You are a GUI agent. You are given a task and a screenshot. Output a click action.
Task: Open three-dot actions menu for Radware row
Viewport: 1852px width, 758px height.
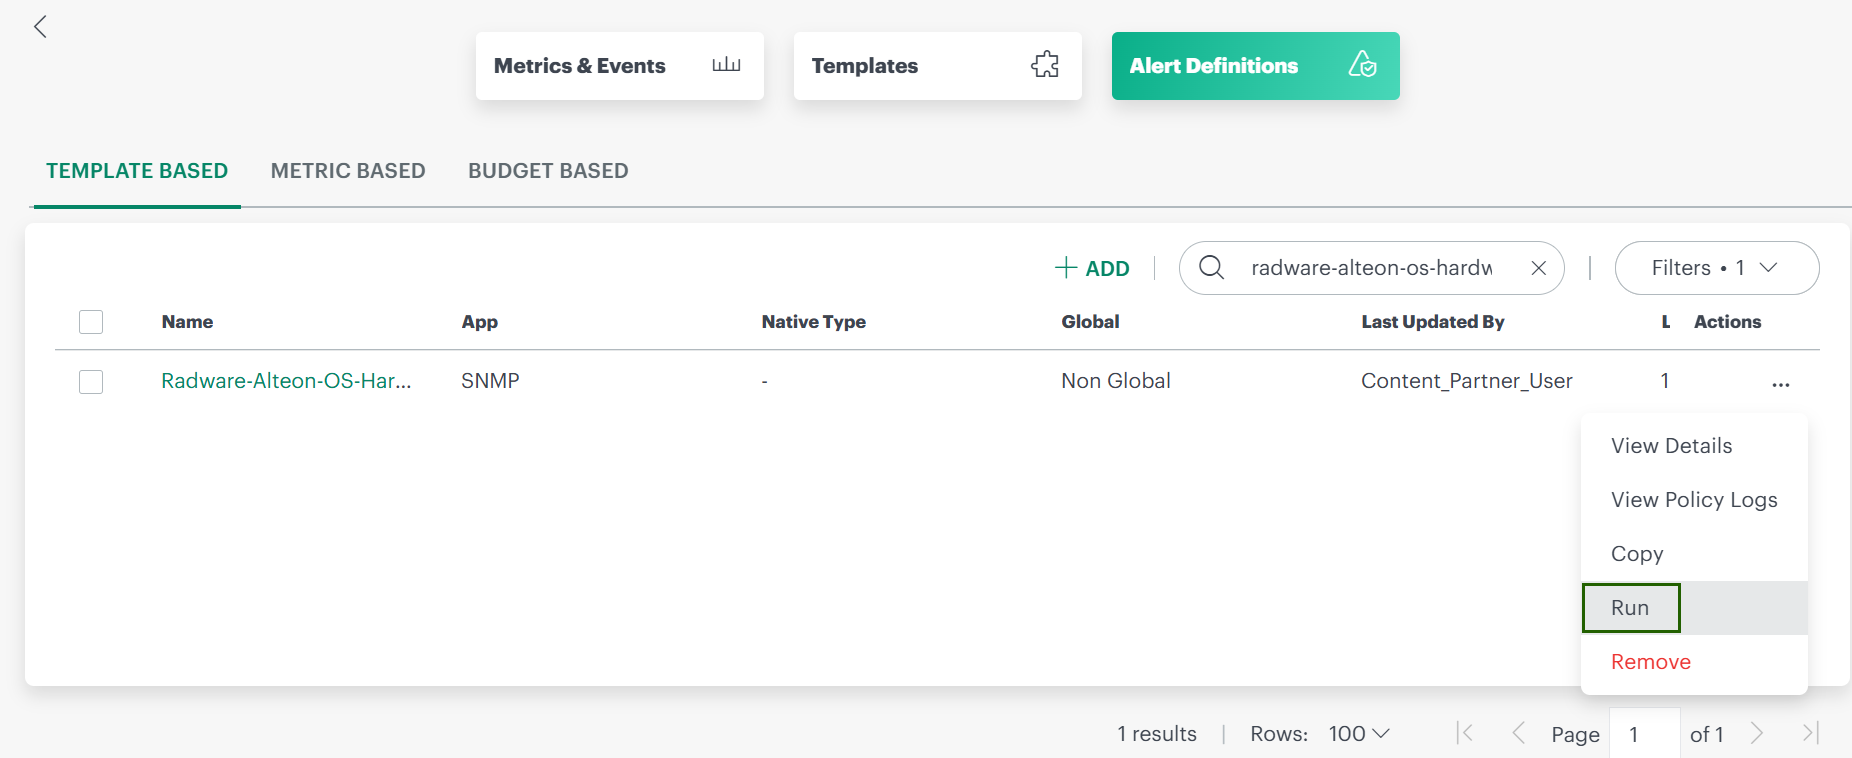tap(1780, 384)
